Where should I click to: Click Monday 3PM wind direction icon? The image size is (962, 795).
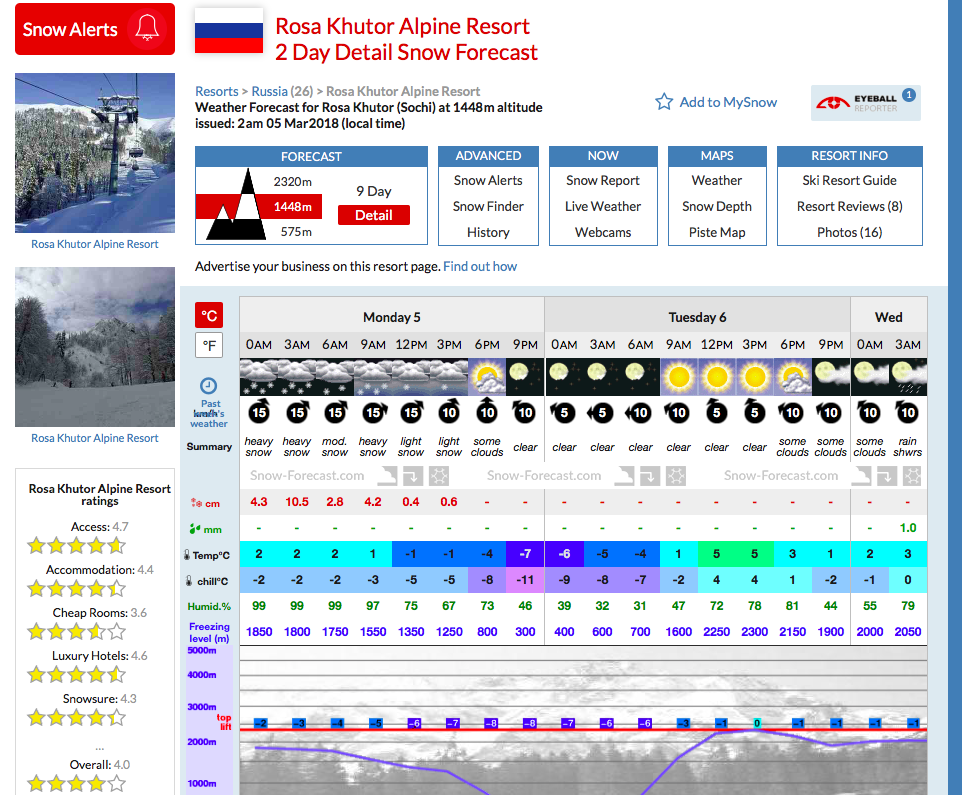pyautogui.click(x=449, y=412)
